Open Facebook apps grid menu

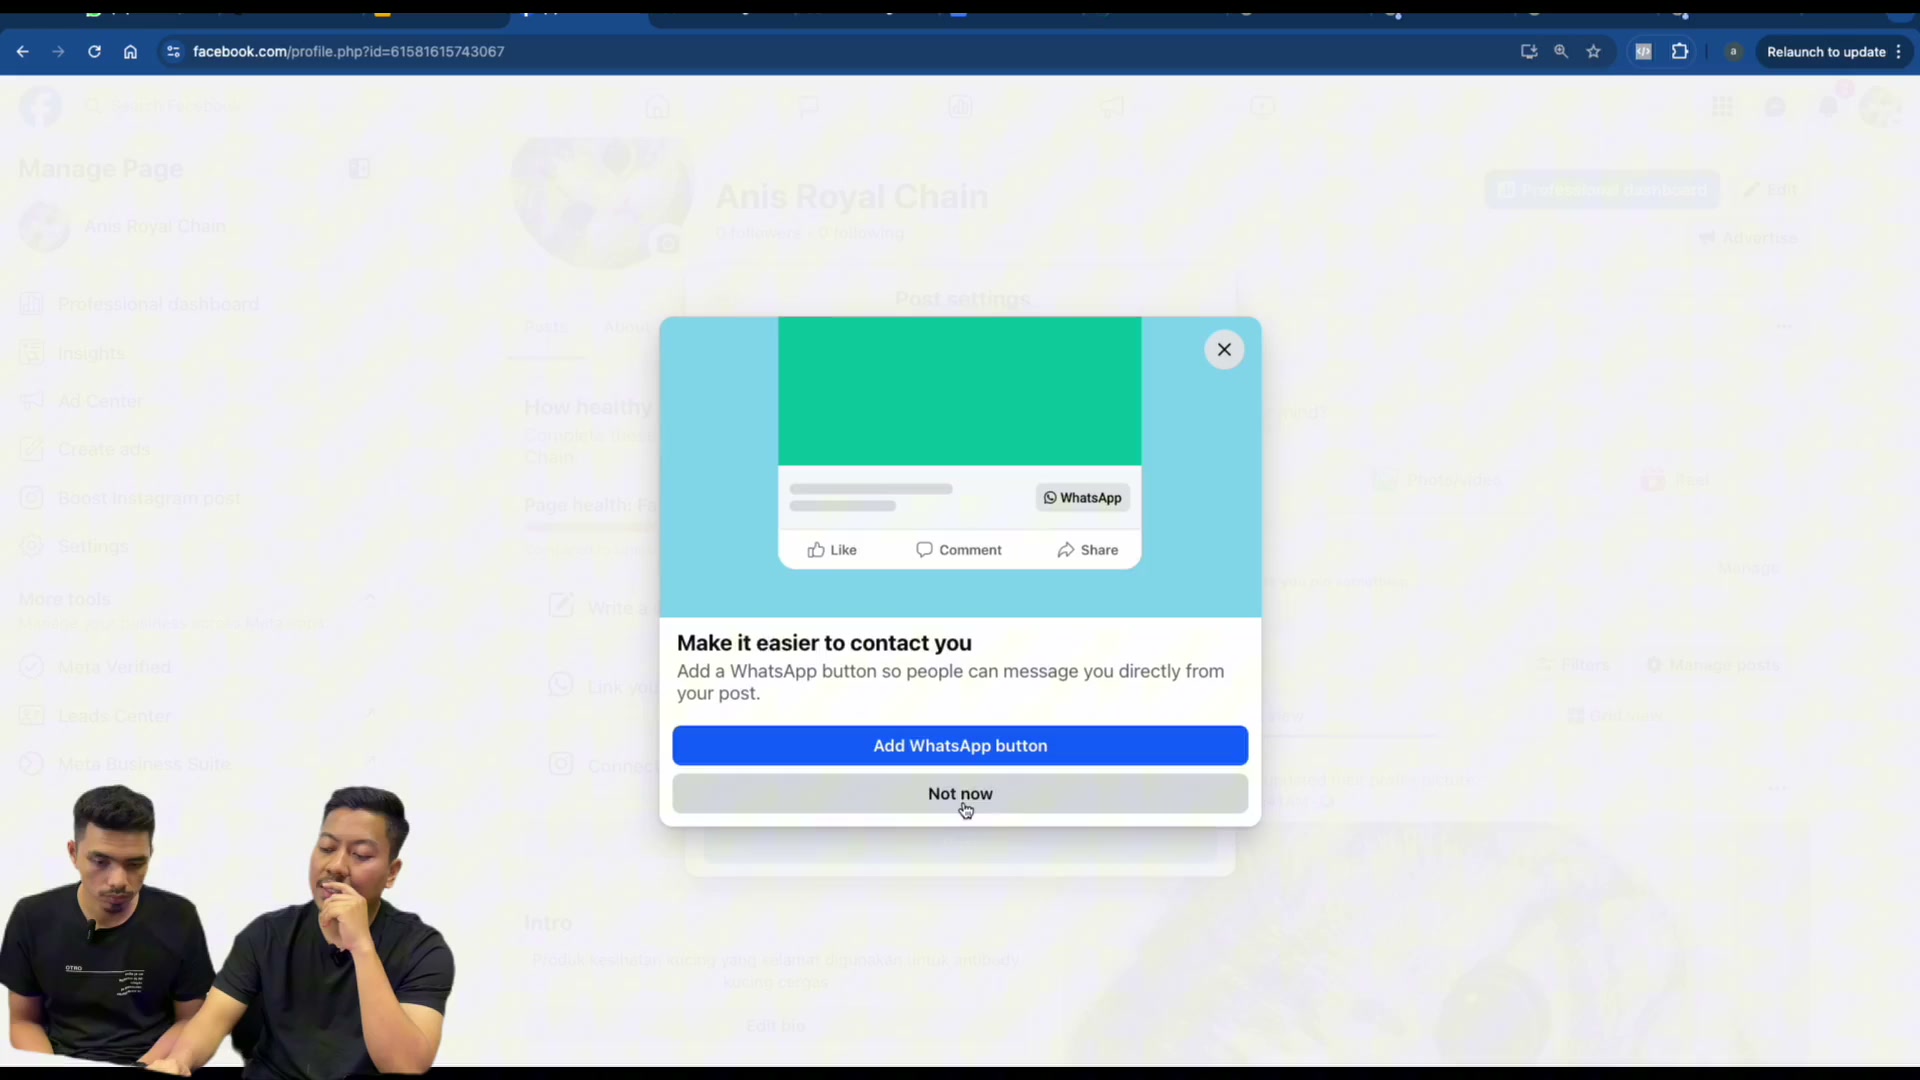(x=1723, y=106)
